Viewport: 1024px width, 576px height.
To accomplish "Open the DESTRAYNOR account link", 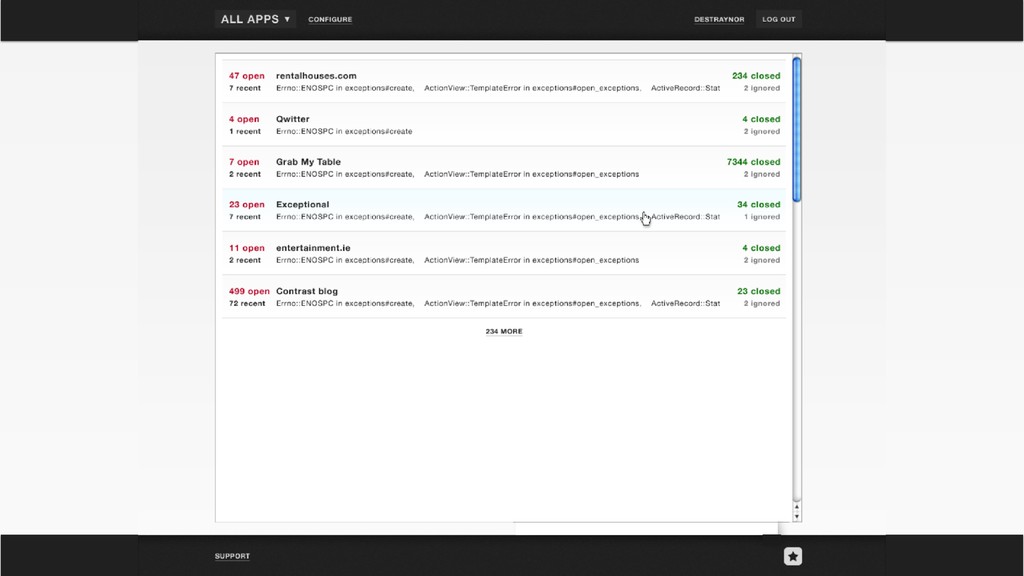I will point(719,20).
